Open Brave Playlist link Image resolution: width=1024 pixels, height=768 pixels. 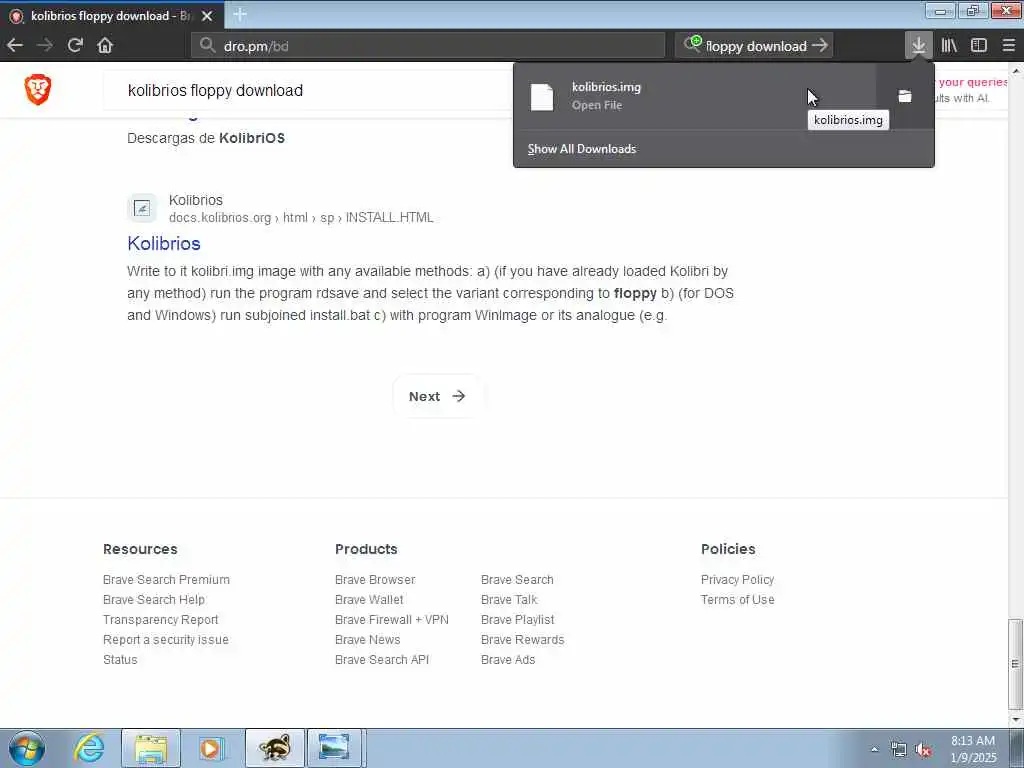pyautogui.click(x=518, y=620)
